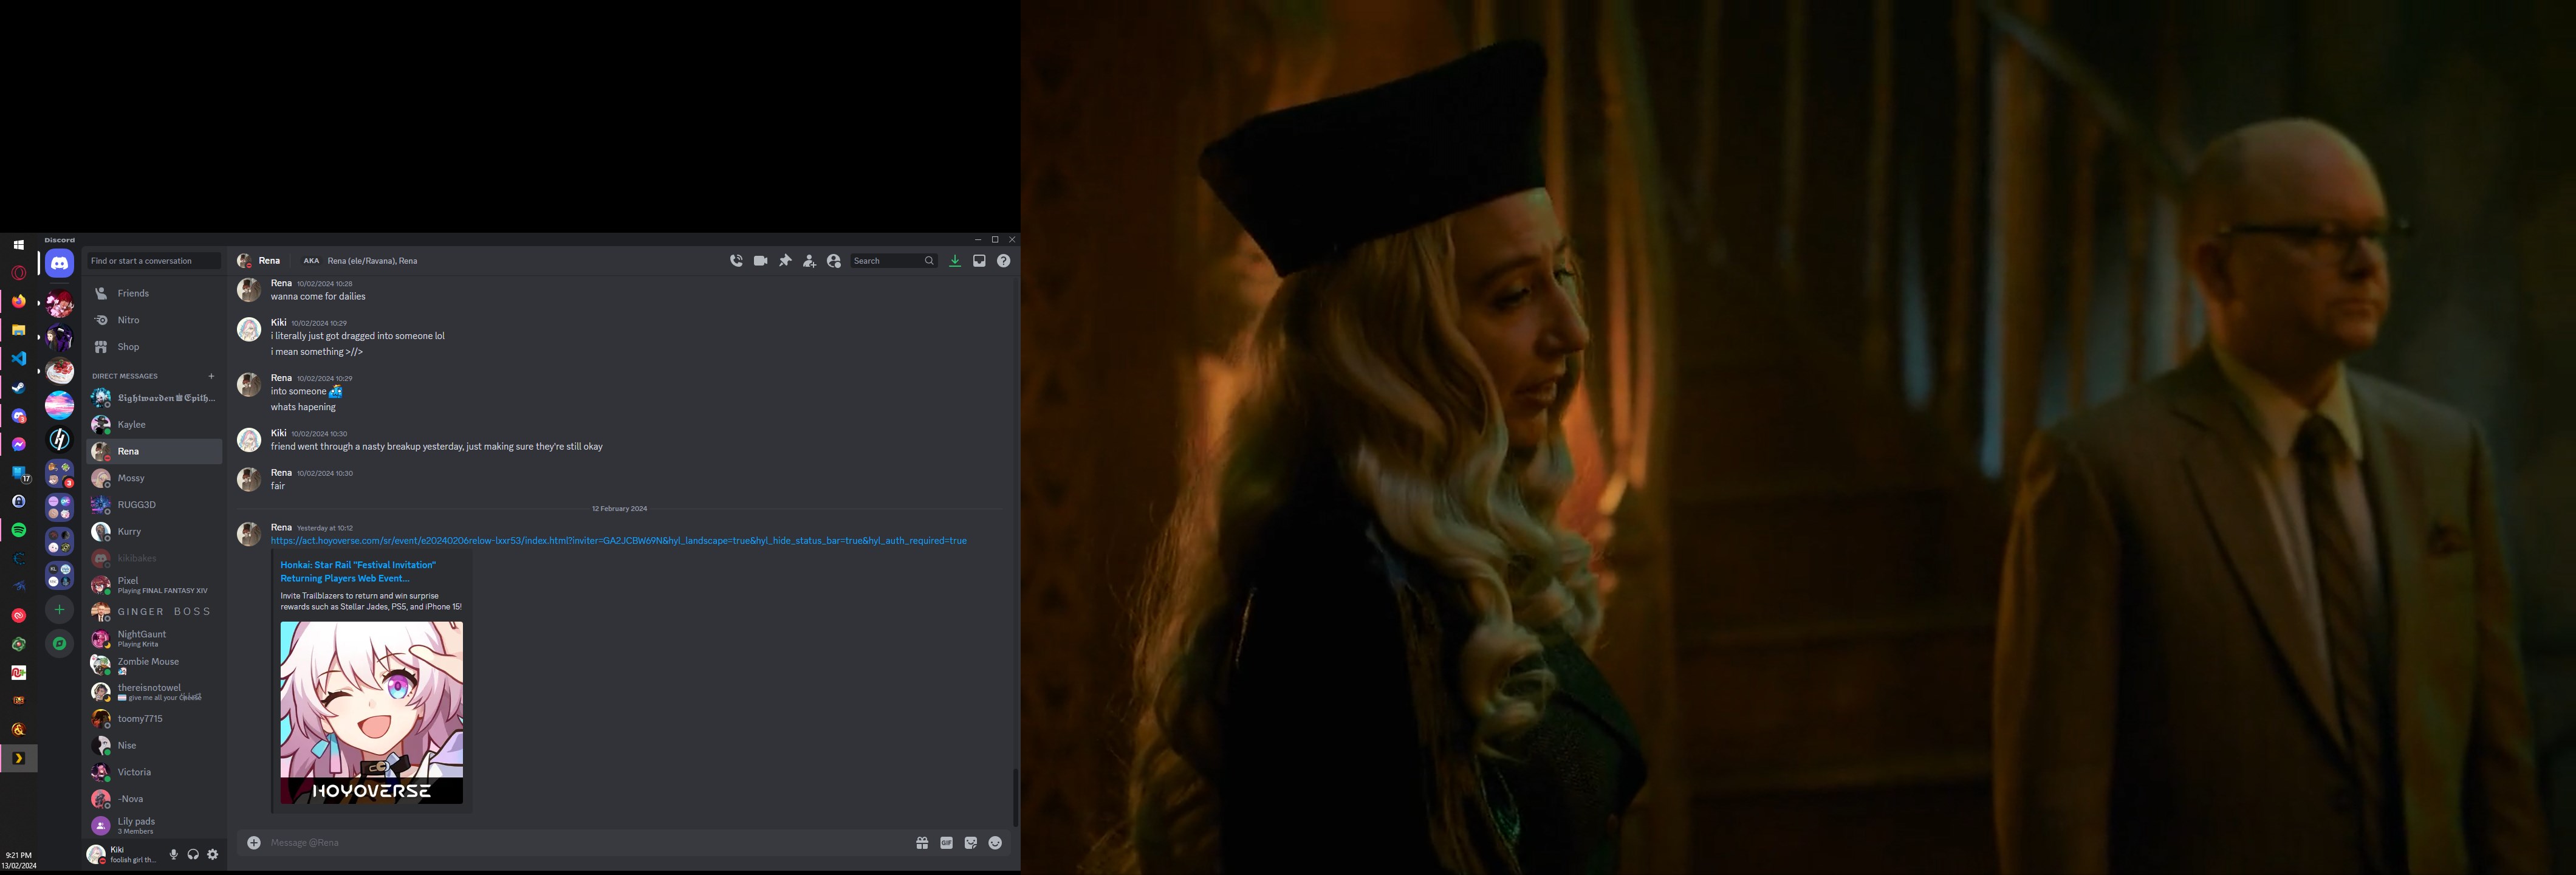Open Messenger from the taskbar
Viewport: 2576px width, 875px height.
click(x=18, y=444)
